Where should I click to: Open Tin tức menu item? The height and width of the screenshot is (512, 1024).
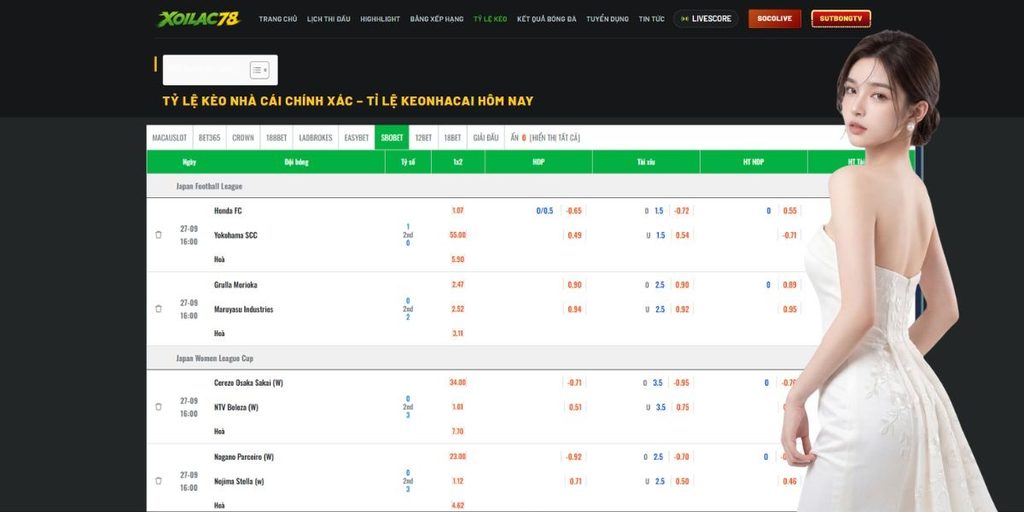coord(651,19)
